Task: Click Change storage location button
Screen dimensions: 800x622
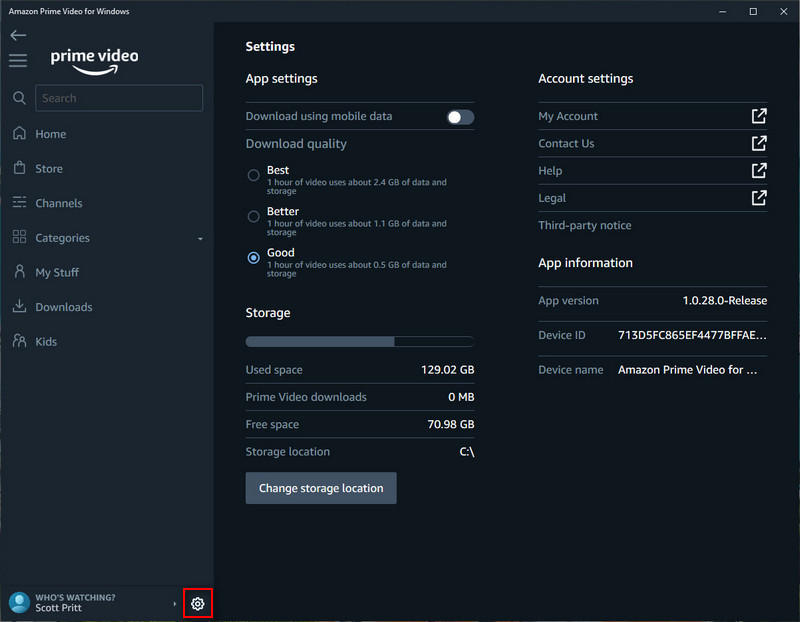Action: [321, 488]
